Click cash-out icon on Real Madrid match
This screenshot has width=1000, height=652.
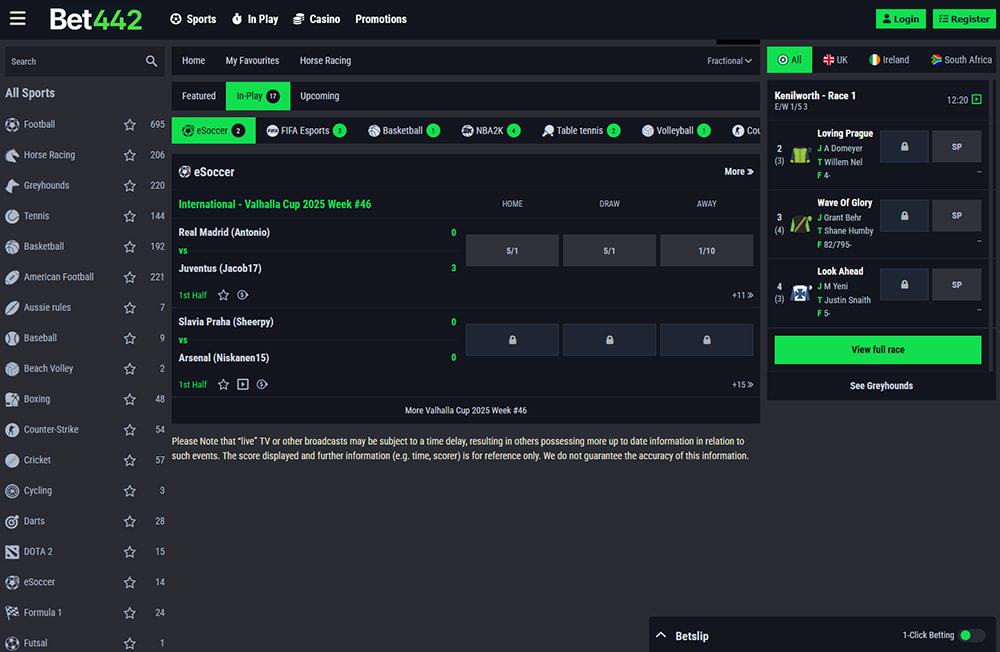[243, 295]
